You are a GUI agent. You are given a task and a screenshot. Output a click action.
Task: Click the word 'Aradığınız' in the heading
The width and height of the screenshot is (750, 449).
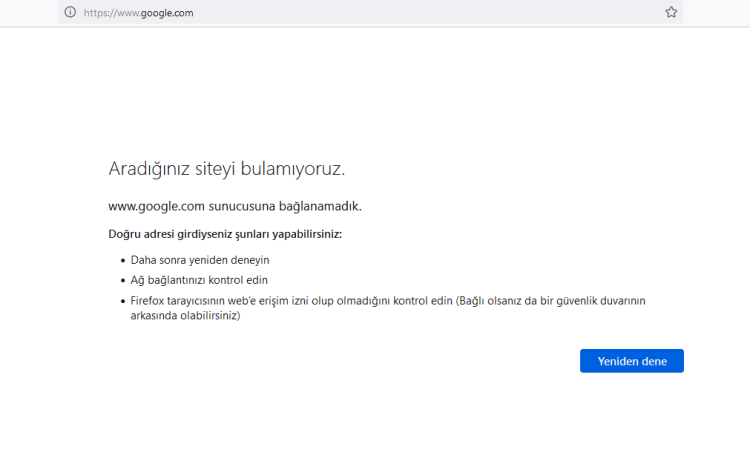148,168
